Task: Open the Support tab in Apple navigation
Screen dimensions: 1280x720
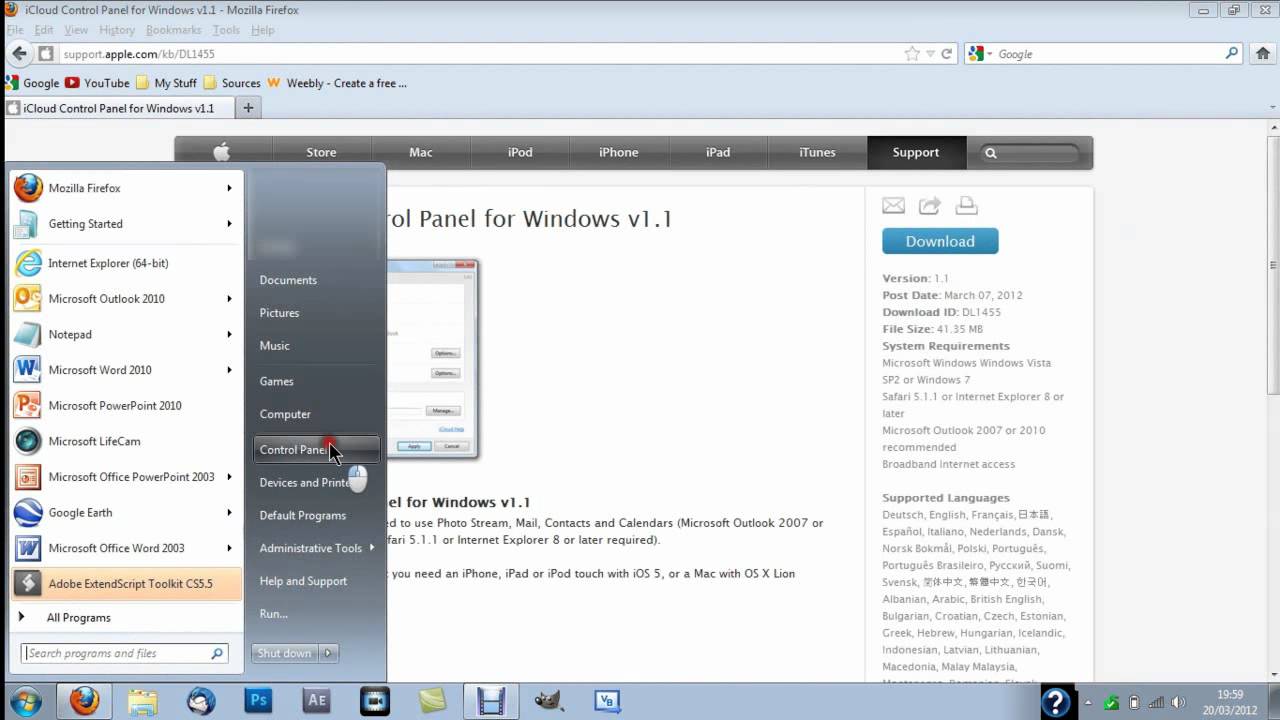Action: click(x=916, y=152)
